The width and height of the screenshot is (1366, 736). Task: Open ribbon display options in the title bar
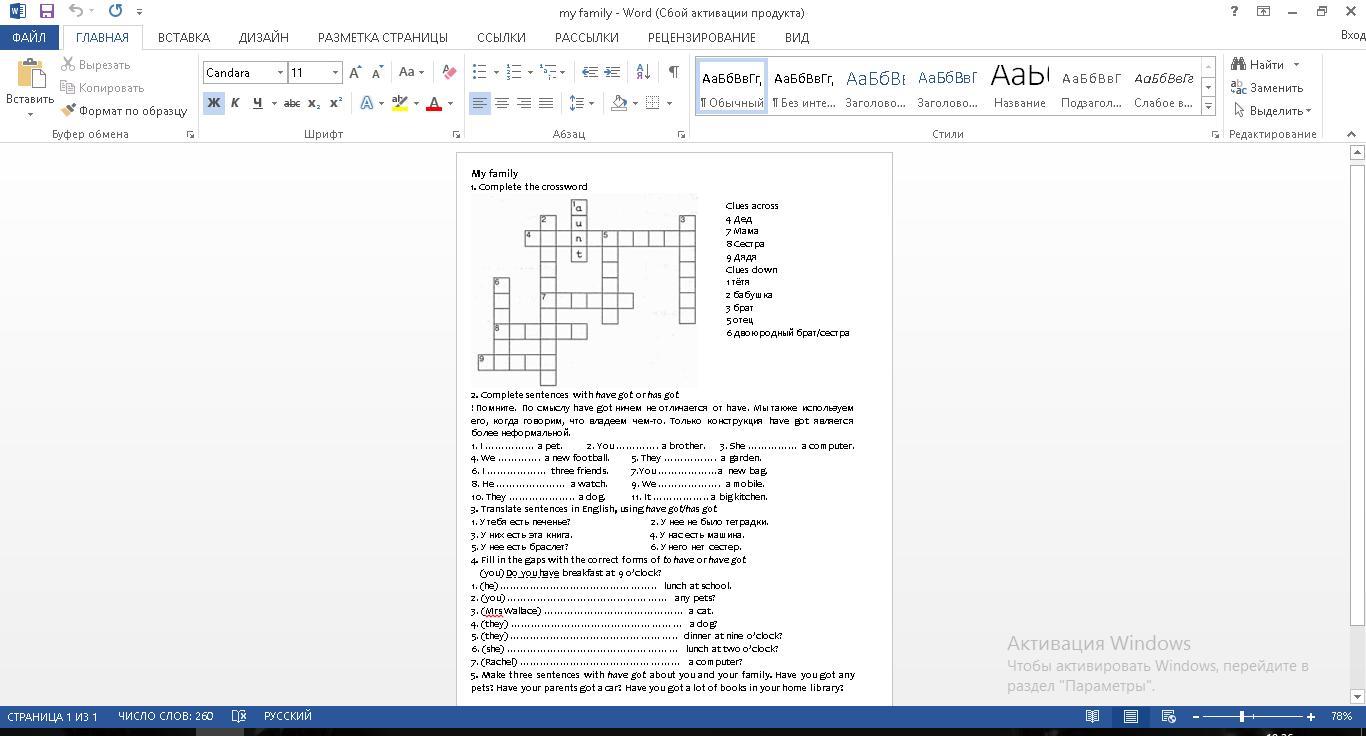[x=1264, y=12]
